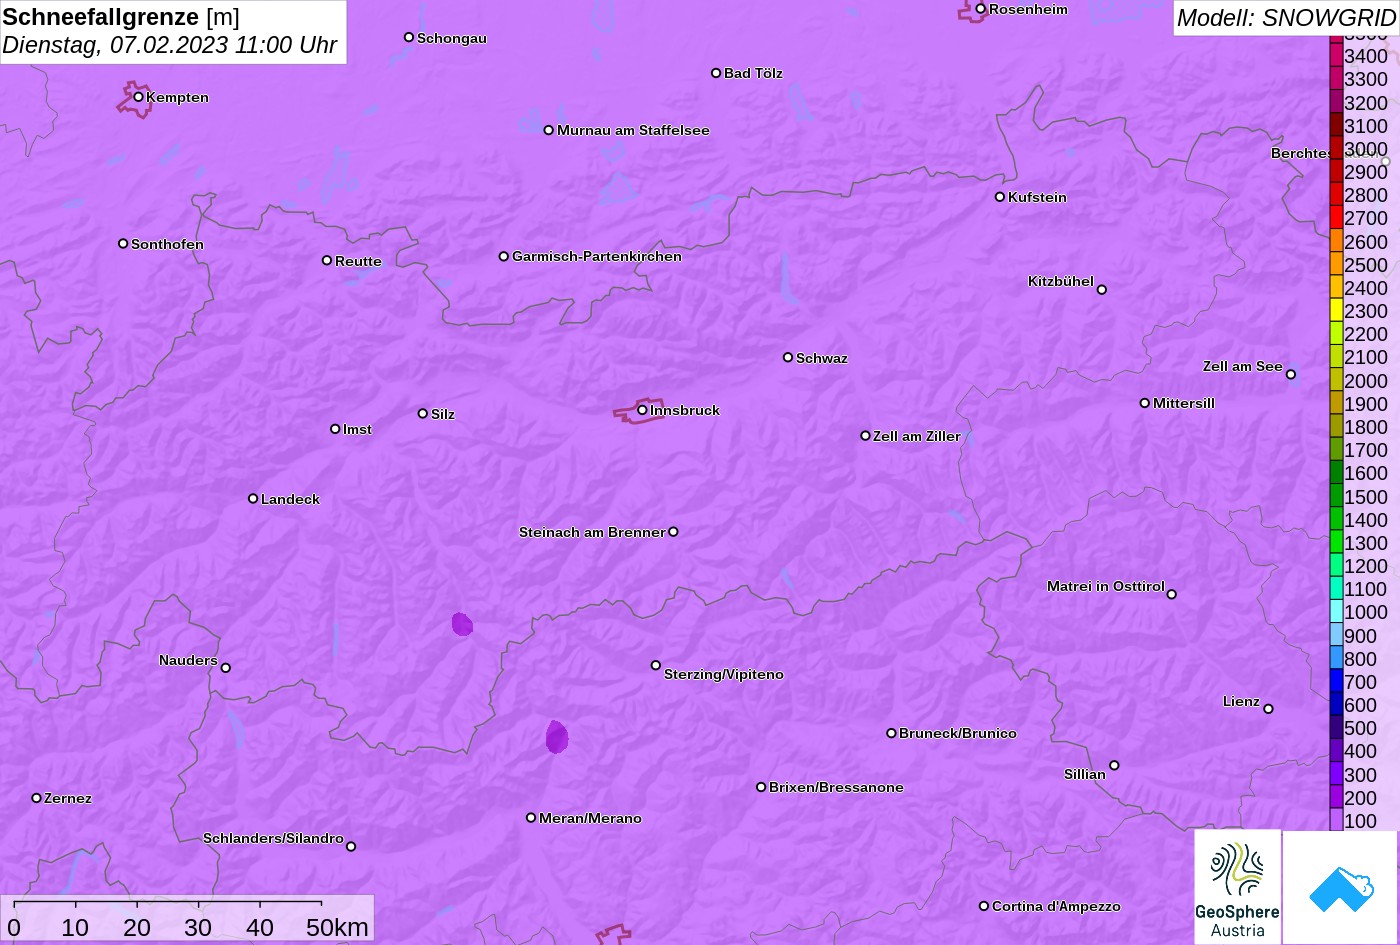
Task: Click the 2300 m yellow legend swatch
Action: coord(1336,311)
